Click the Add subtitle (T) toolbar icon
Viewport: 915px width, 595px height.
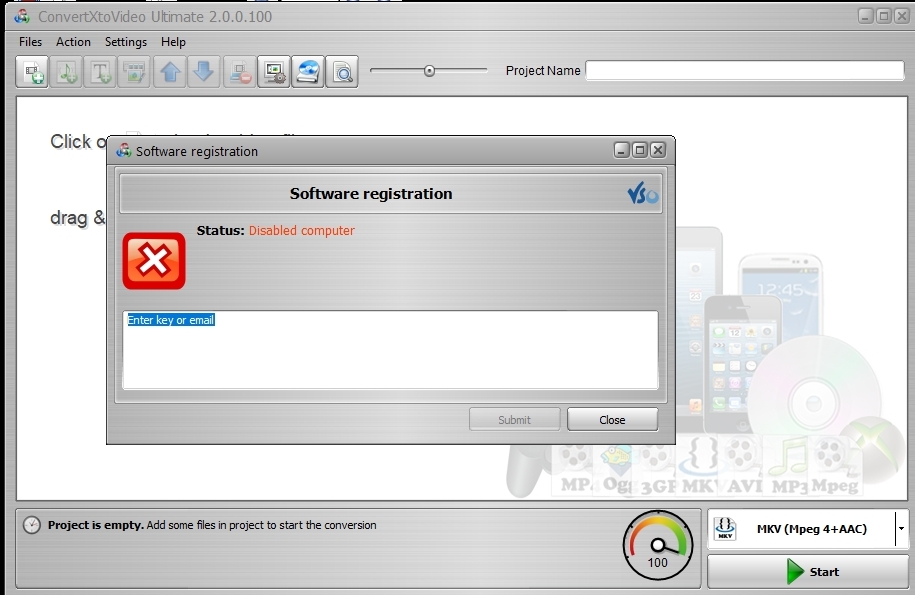point(100,72)
